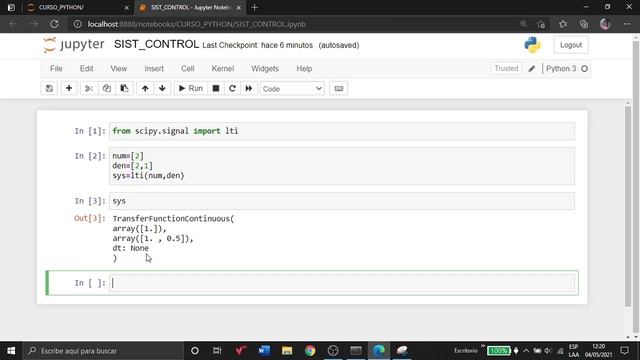This screenshot has height=360, width=640.
Task: Open the Edit menu
Action: point(87,69)
